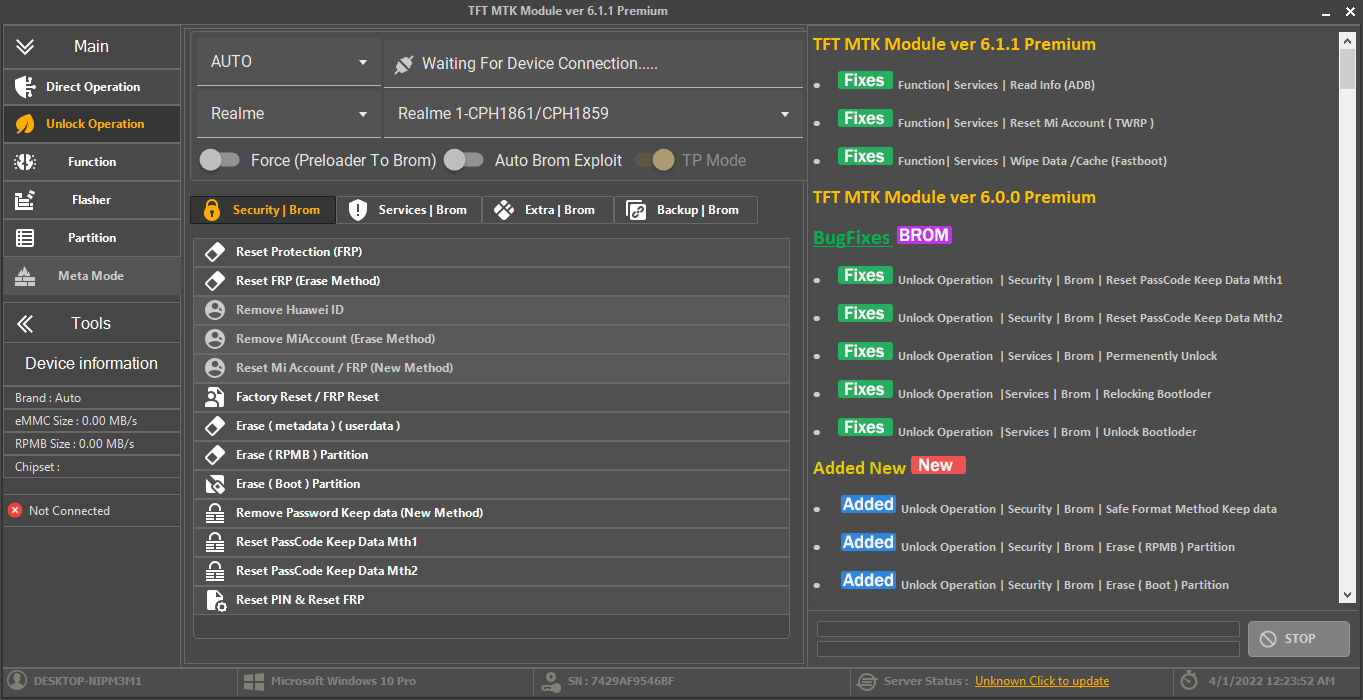Open the Unknown Click to update link
The width and height of the screenshot is (1363, 700).
pyautogui.click(x=1041, y=680)
